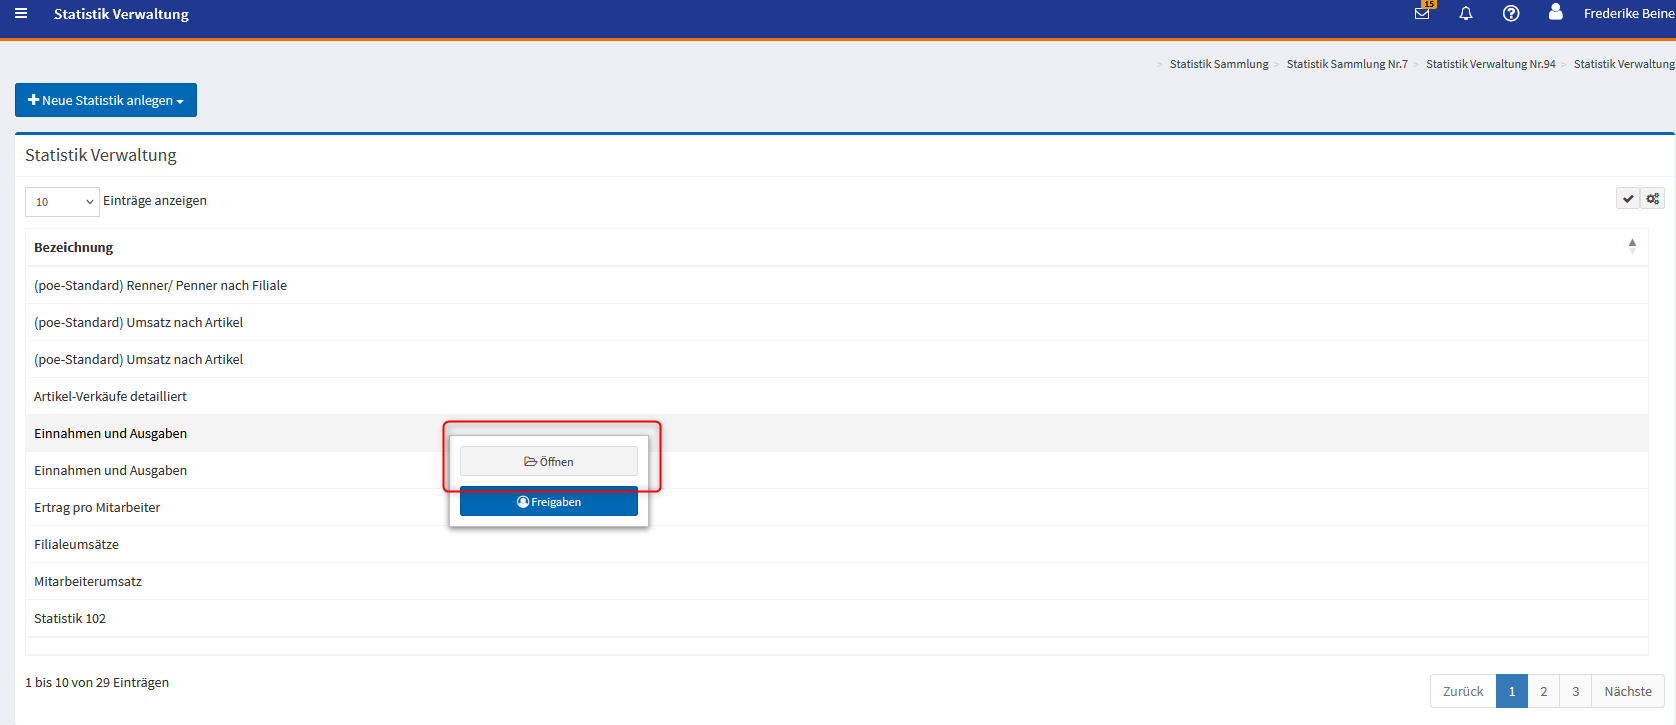The image size is (1676, 725).
Task: Click the user profile avatar icon
Action: pyautogui.click(x=1555, y=13)
